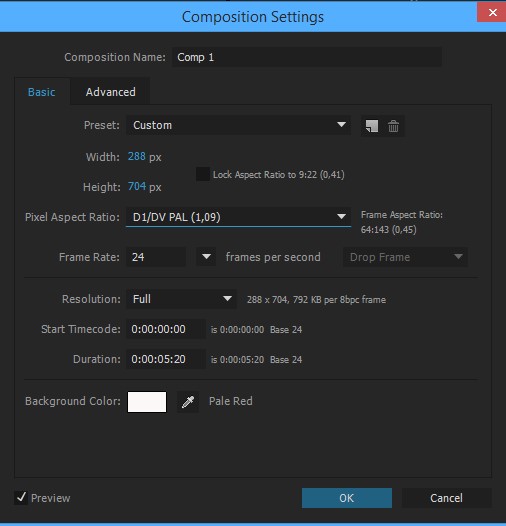This screenshot has height=526, width=506.
Task: Click the Frame Rate field
Action: [x=156, y=257]
